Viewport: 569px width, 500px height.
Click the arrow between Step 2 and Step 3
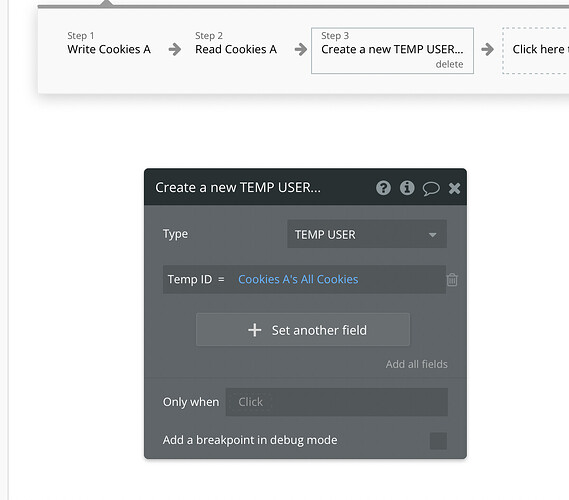pyautogui.click(x=301, y=49)
